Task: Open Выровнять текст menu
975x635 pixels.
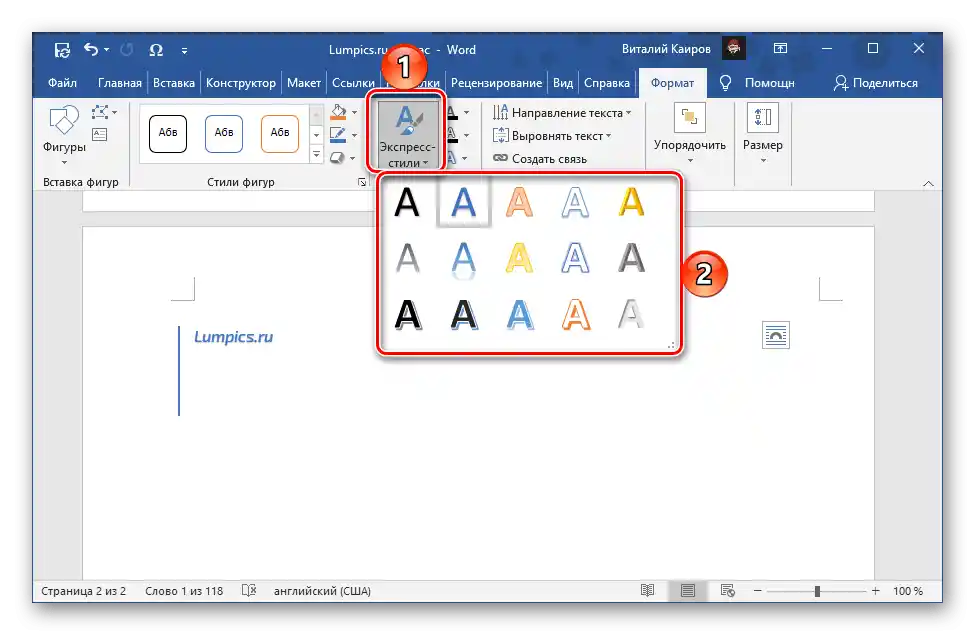Action: click(x=552, y=136)
